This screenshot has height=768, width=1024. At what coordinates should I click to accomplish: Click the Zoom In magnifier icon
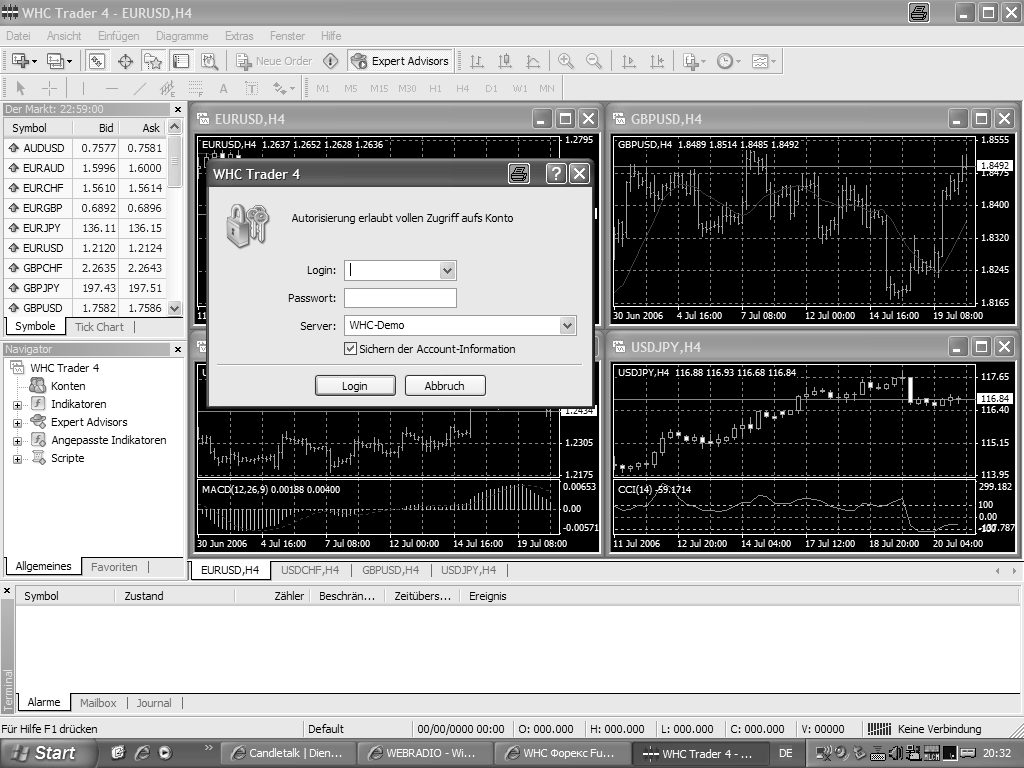point(566,61)
